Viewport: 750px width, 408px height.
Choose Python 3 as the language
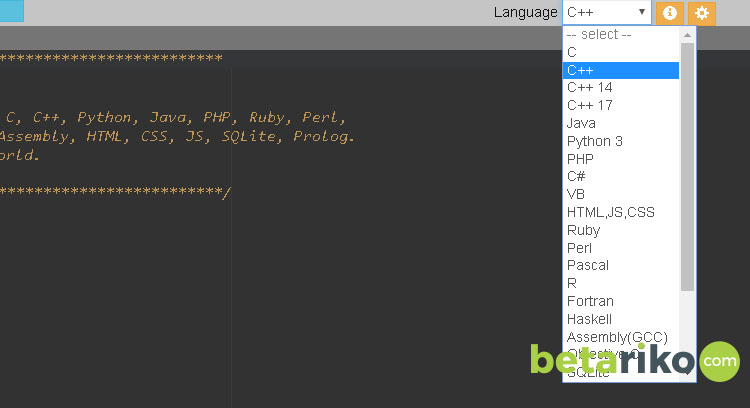coord(621,141)
